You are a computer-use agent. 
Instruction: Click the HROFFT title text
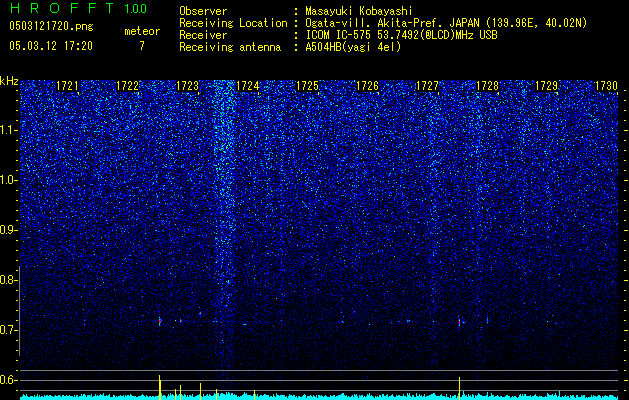coord(62,8)
